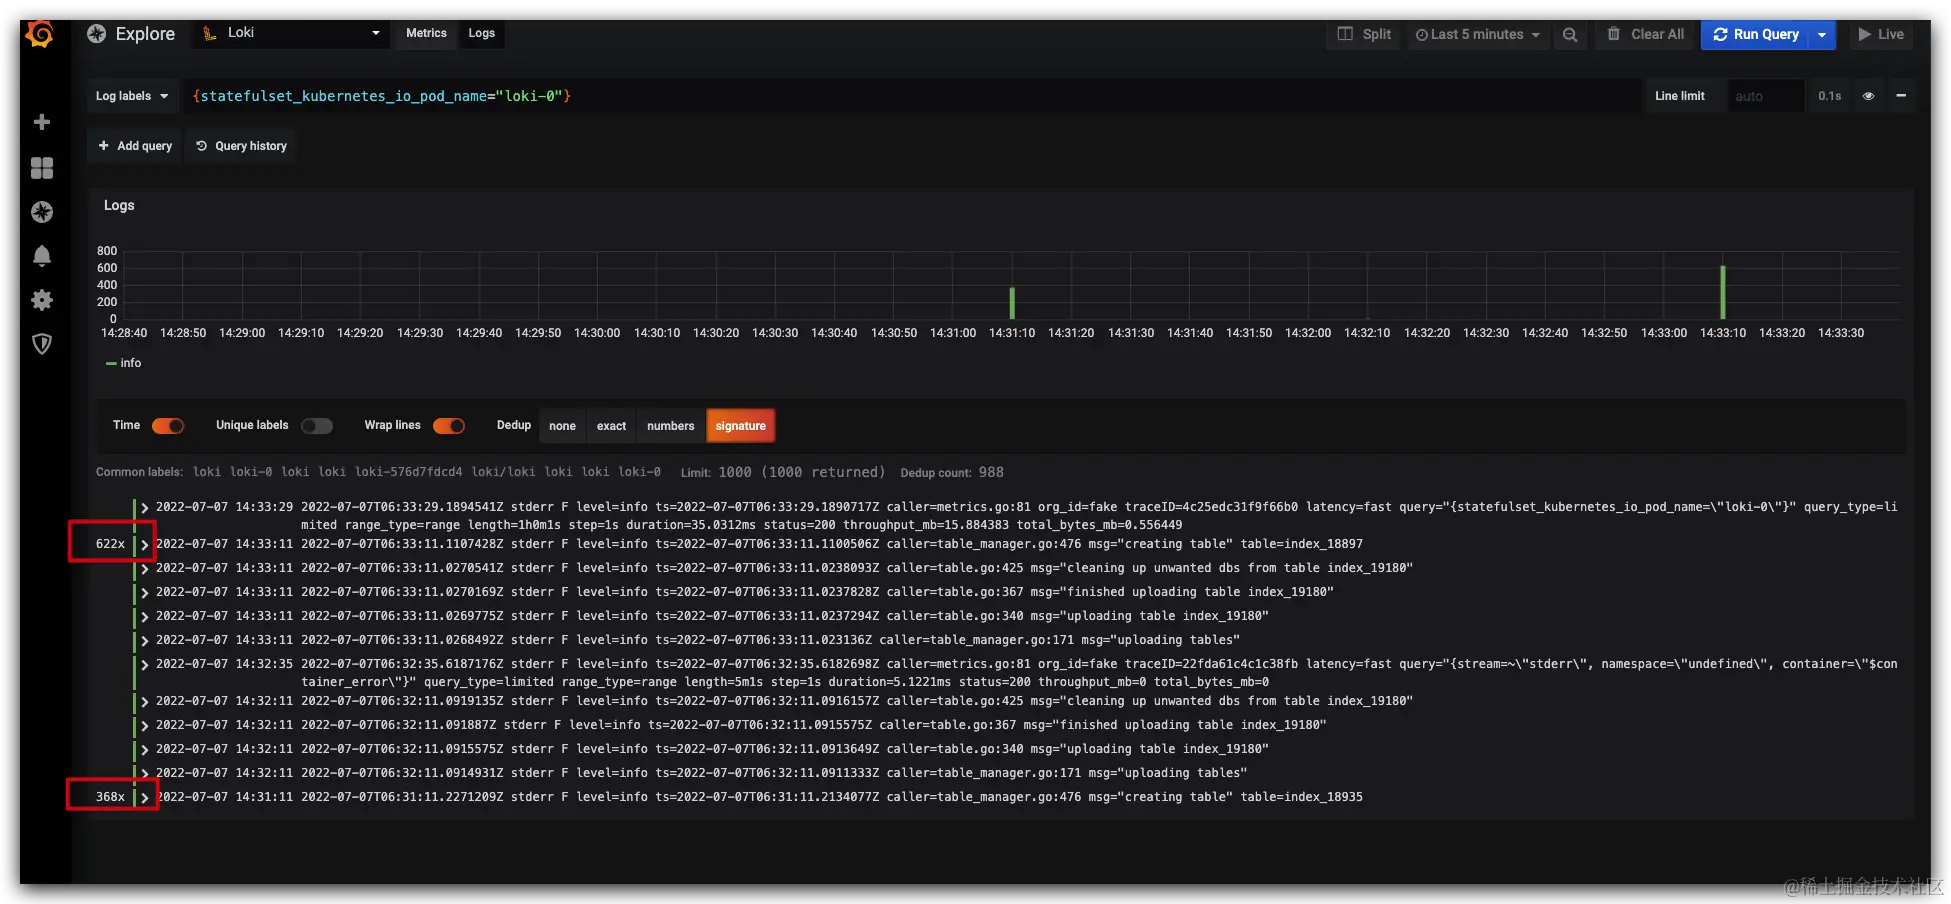Toggle query visibility eye icon
This screenshot has width=1951, height=904.
pyautogui.click(x=1868, y=96)
